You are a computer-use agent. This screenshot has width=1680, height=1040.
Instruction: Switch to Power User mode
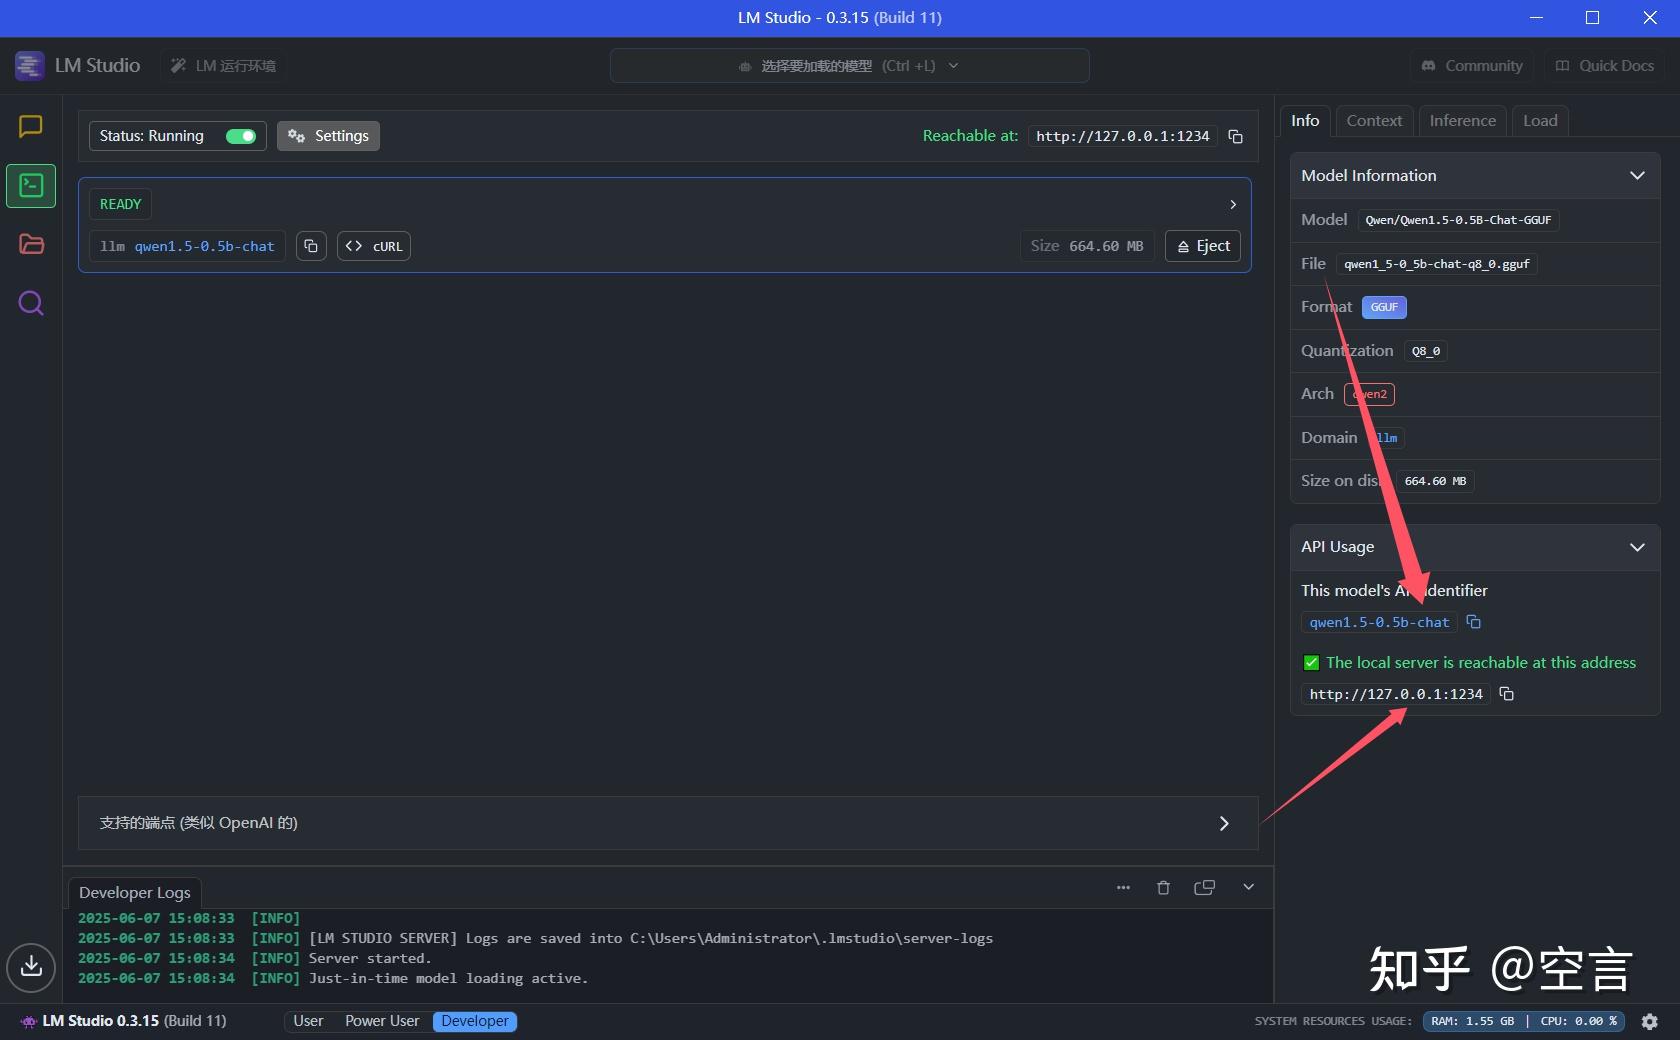tap(381, 1021)
